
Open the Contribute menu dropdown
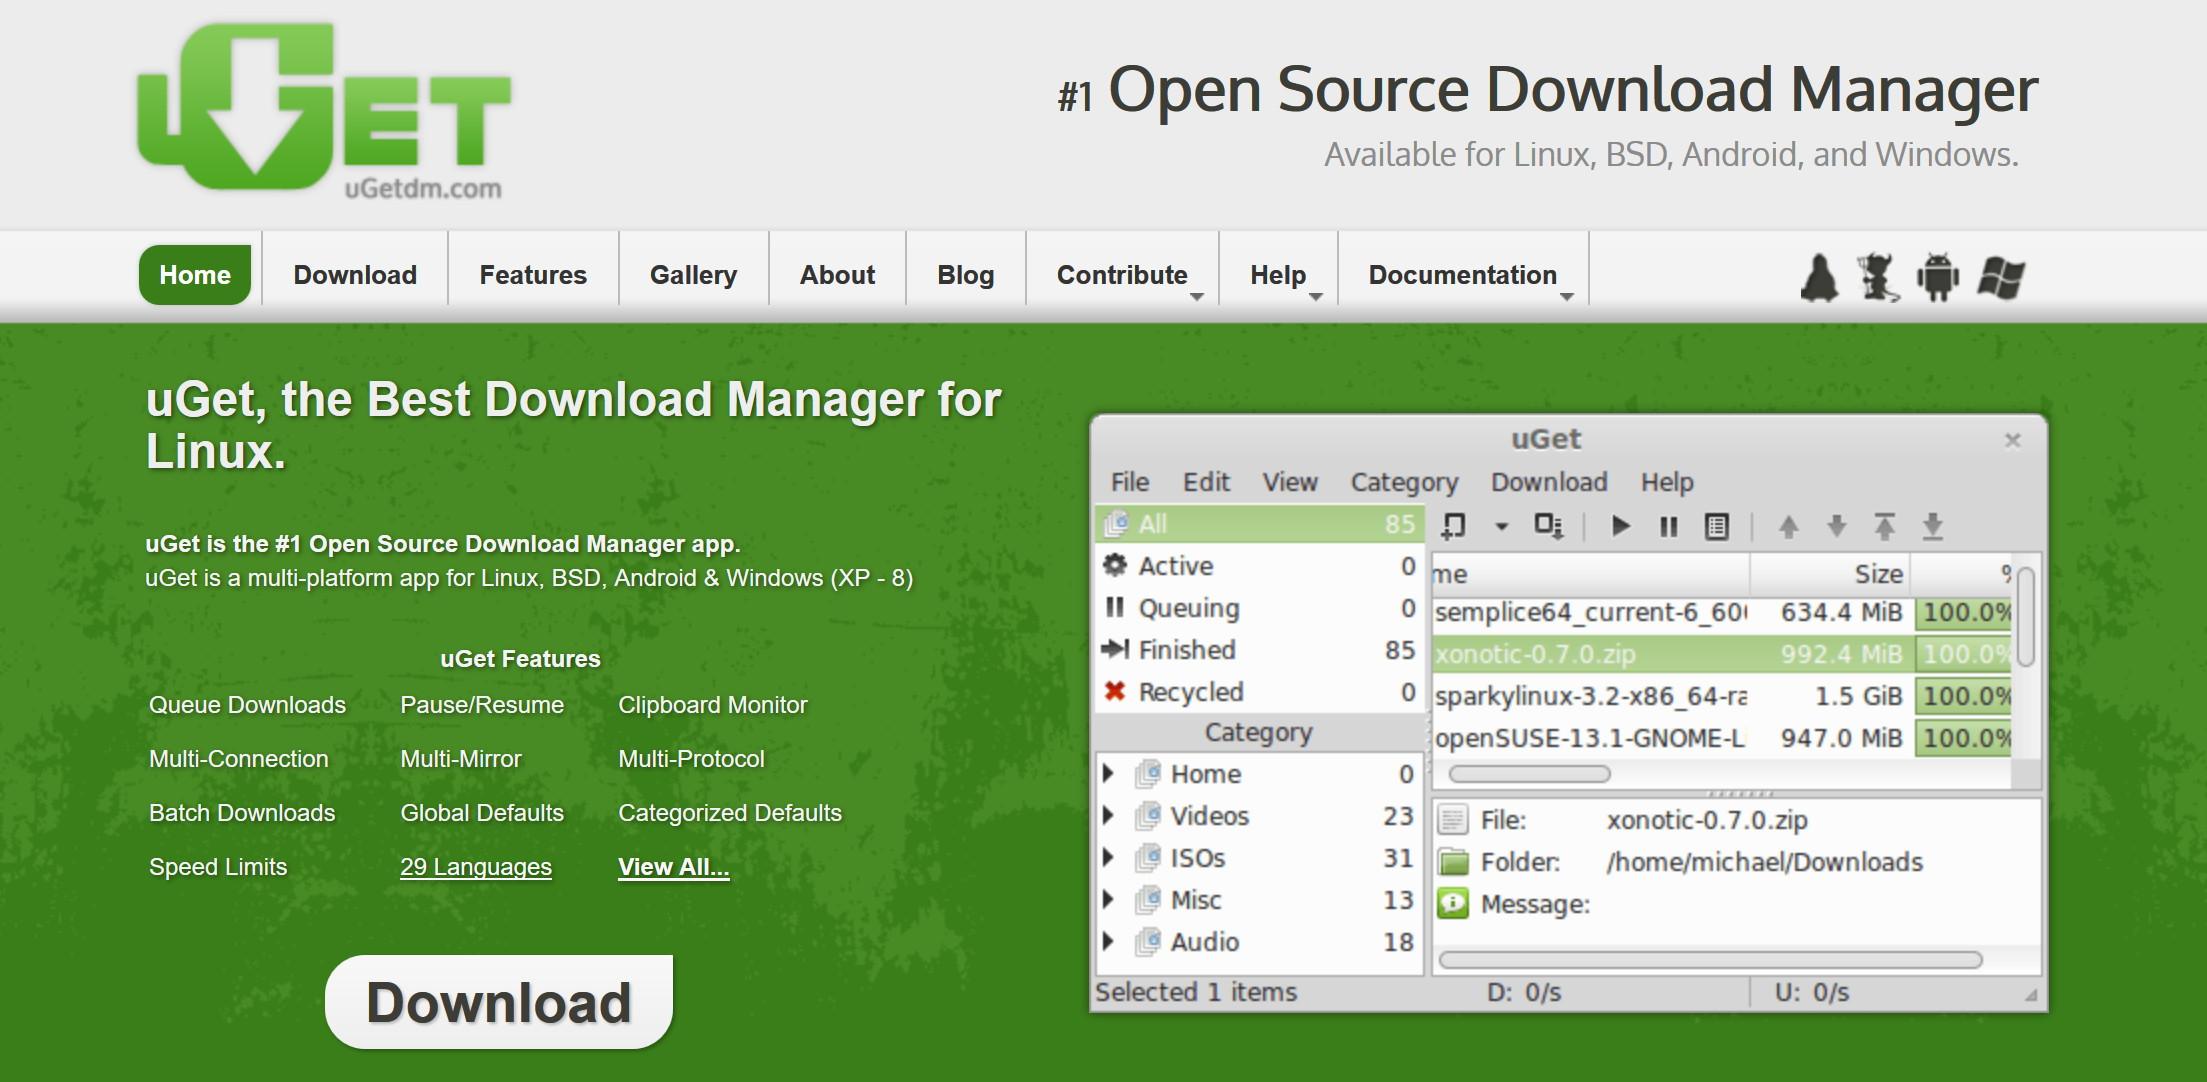coord(1122,275)
